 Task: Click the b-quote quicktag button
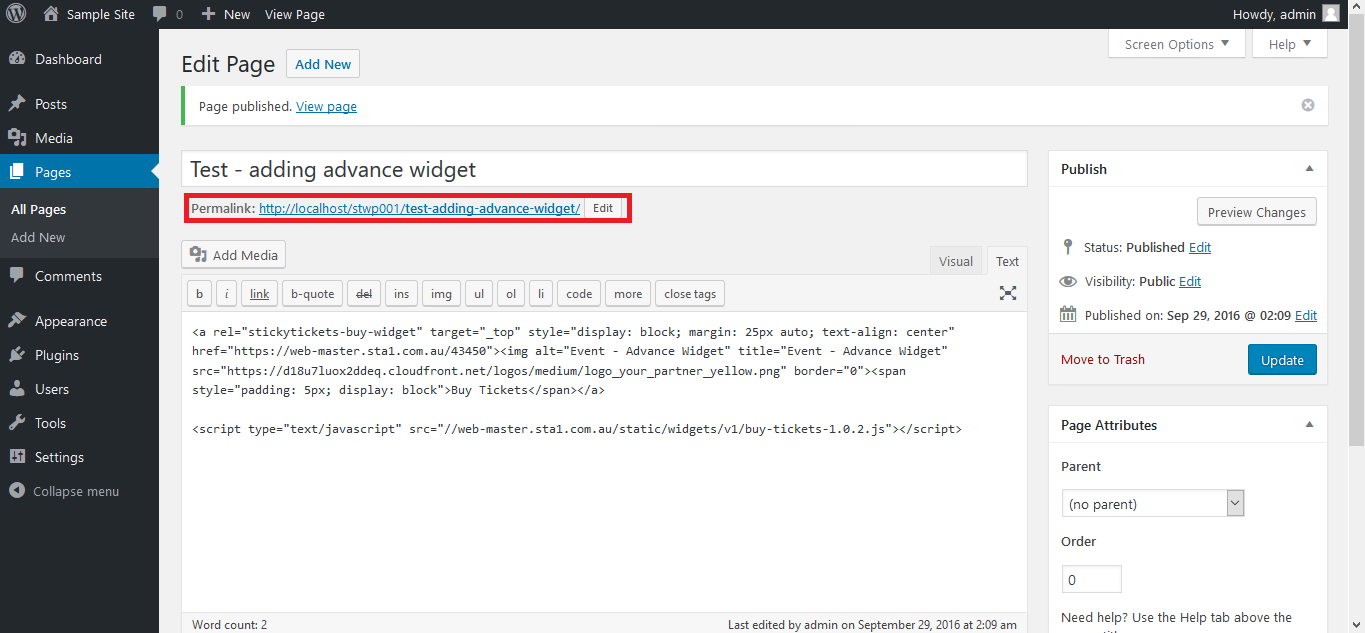[312, 293]
